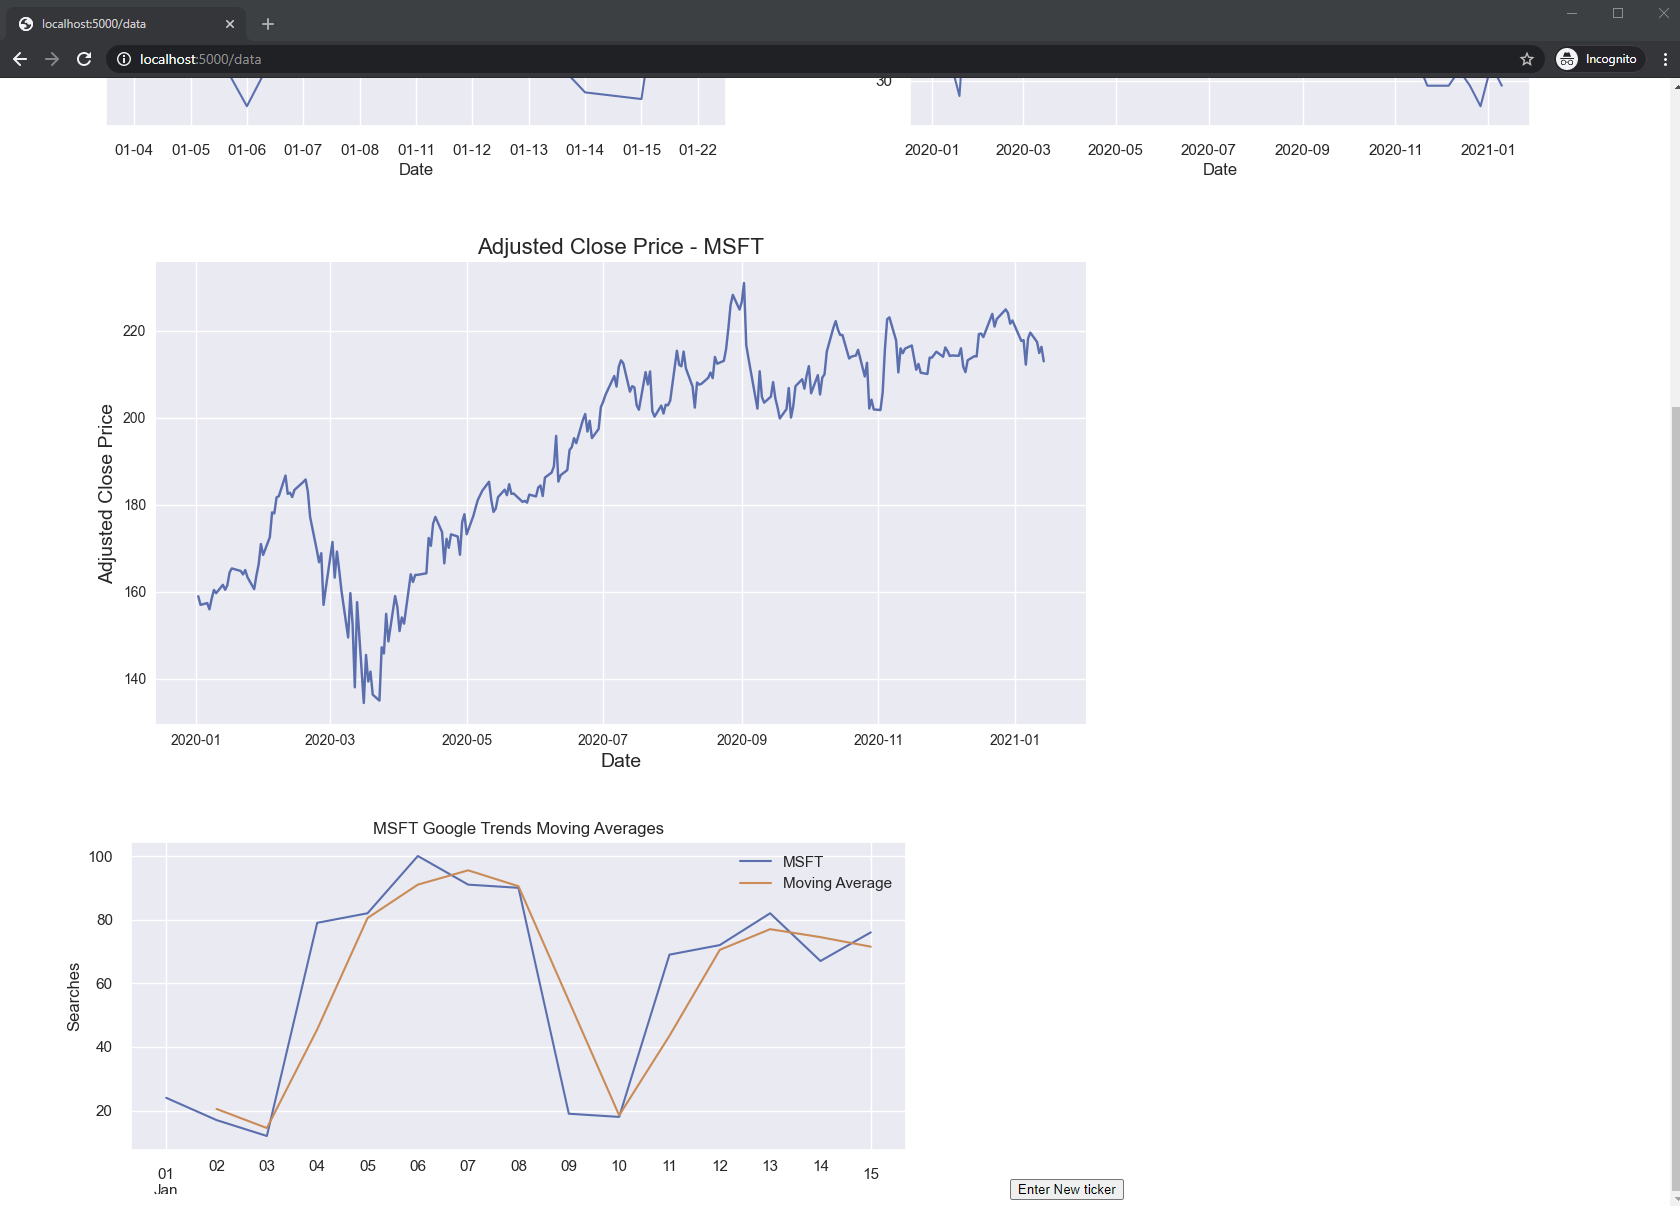Select the localhost:5000/data tab
Screen dimensions: 1680x1206
tap(128, 24)
